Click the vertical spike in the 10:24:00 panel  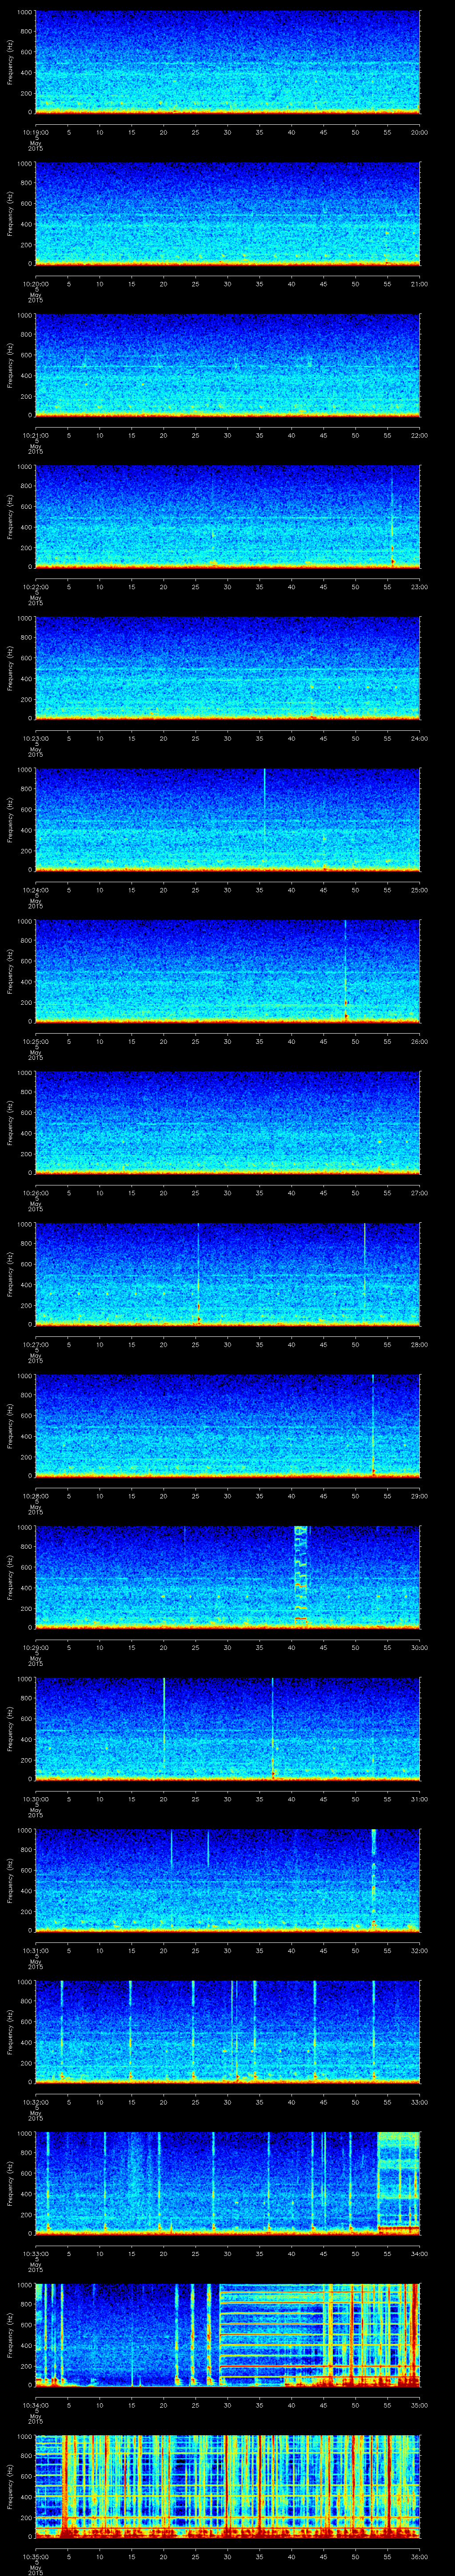click(264, 812)
